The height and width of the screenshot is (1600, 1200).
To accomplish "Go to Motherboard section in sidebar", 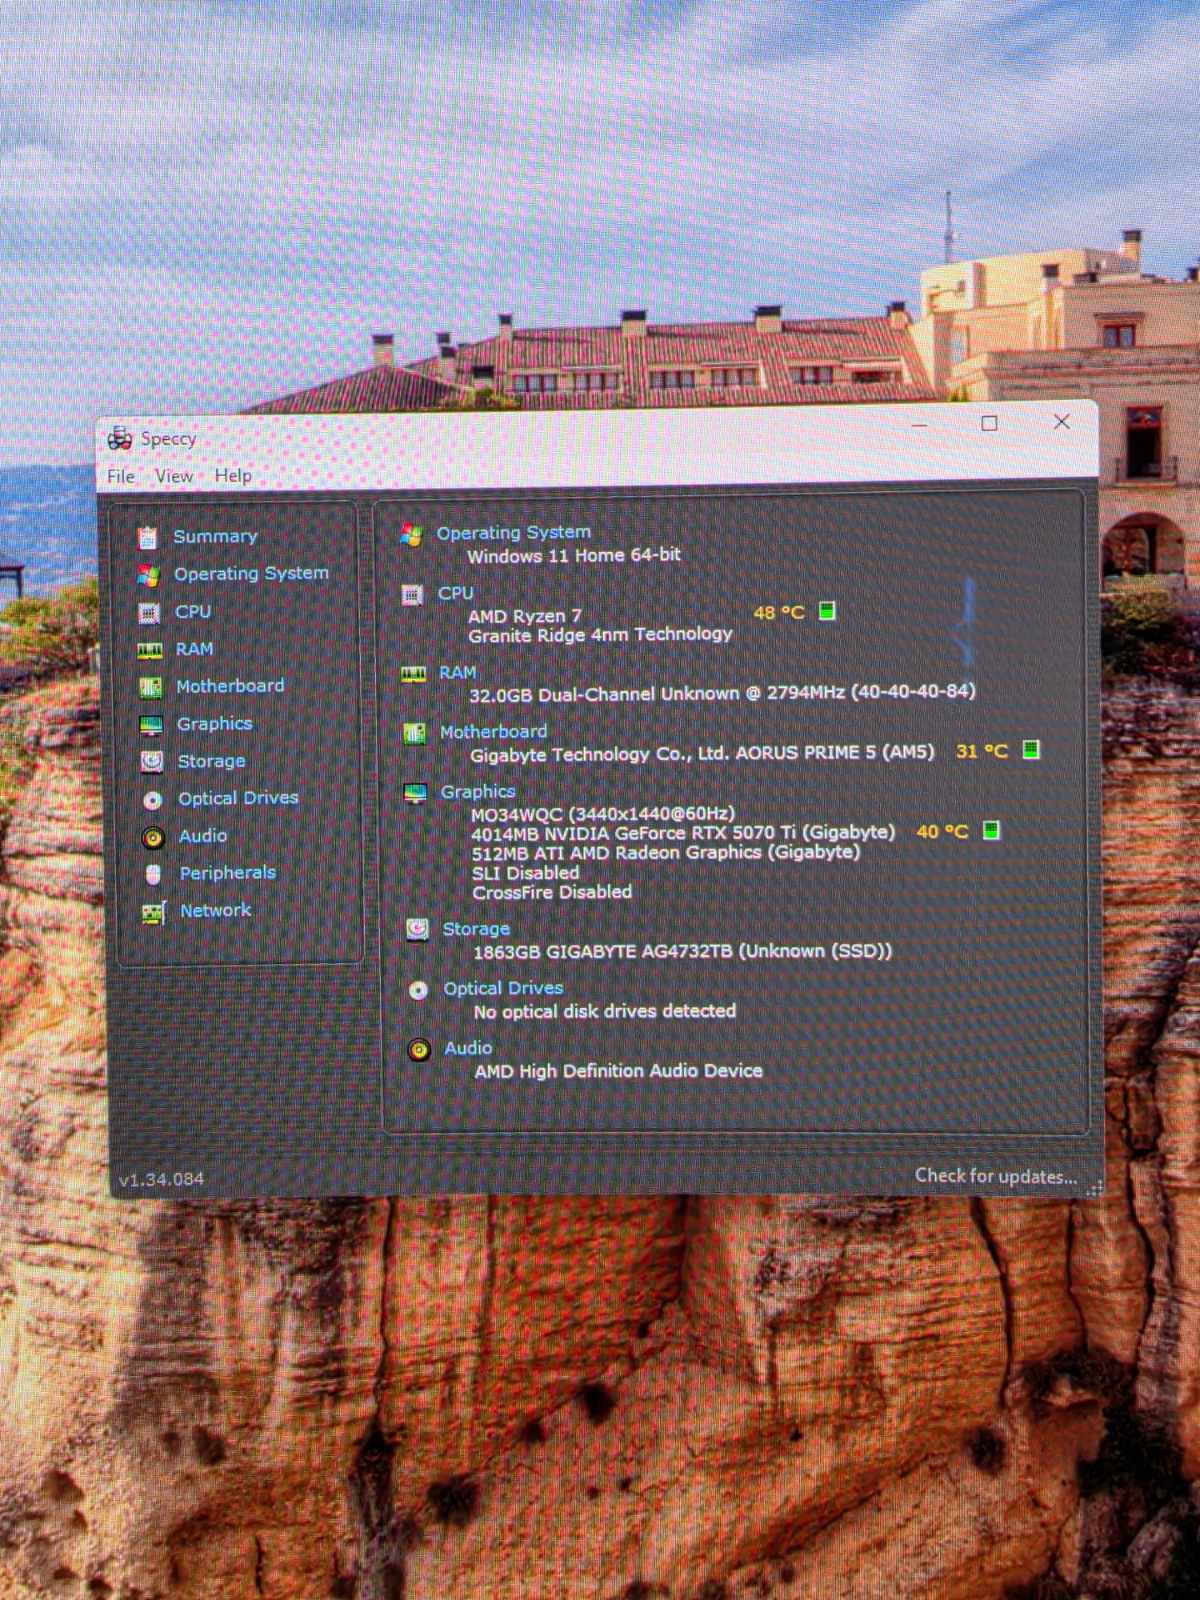I will pos(230,686).
